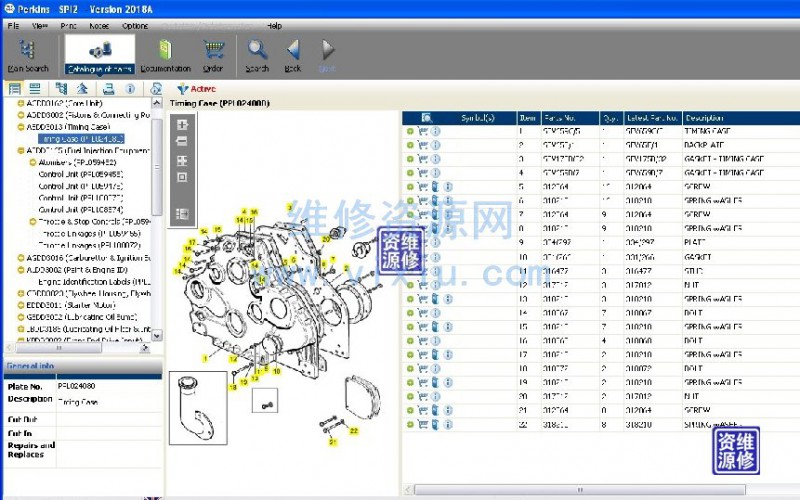Collapse the Fuel Injection Equipment node
The image size is (800, 500).
tap(21, 151)
